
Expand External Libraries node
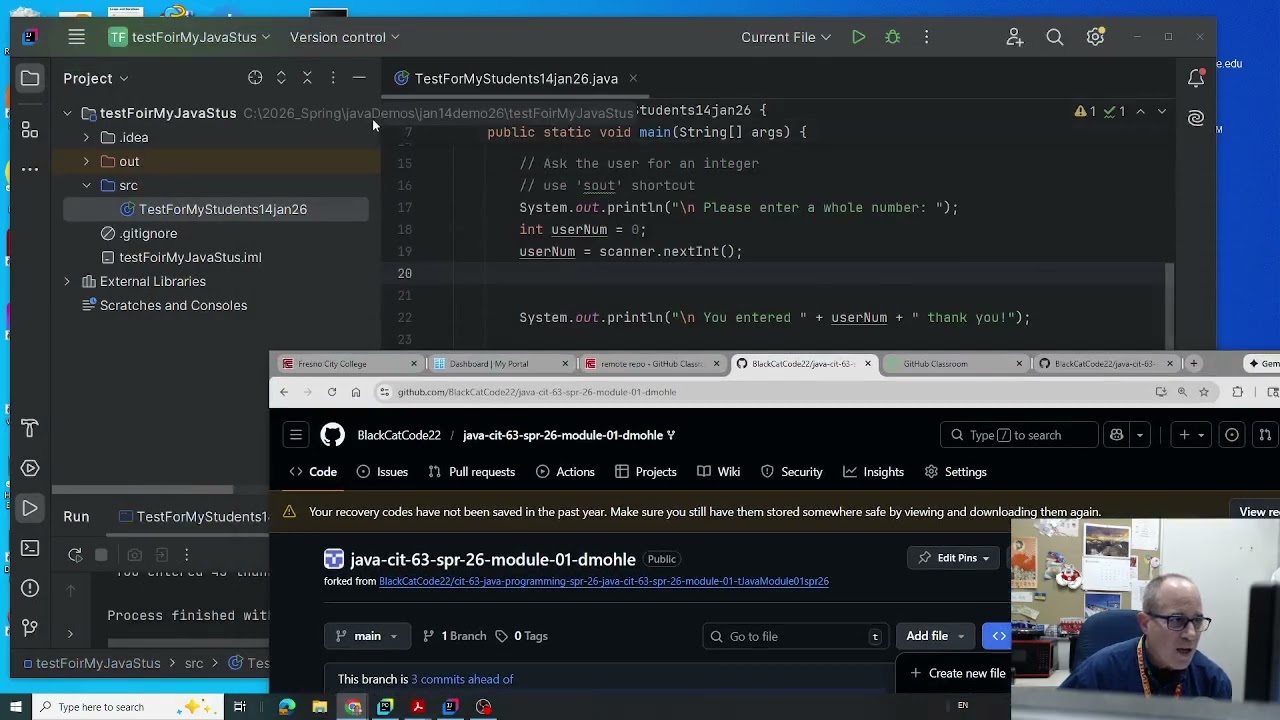coord(67,281)
